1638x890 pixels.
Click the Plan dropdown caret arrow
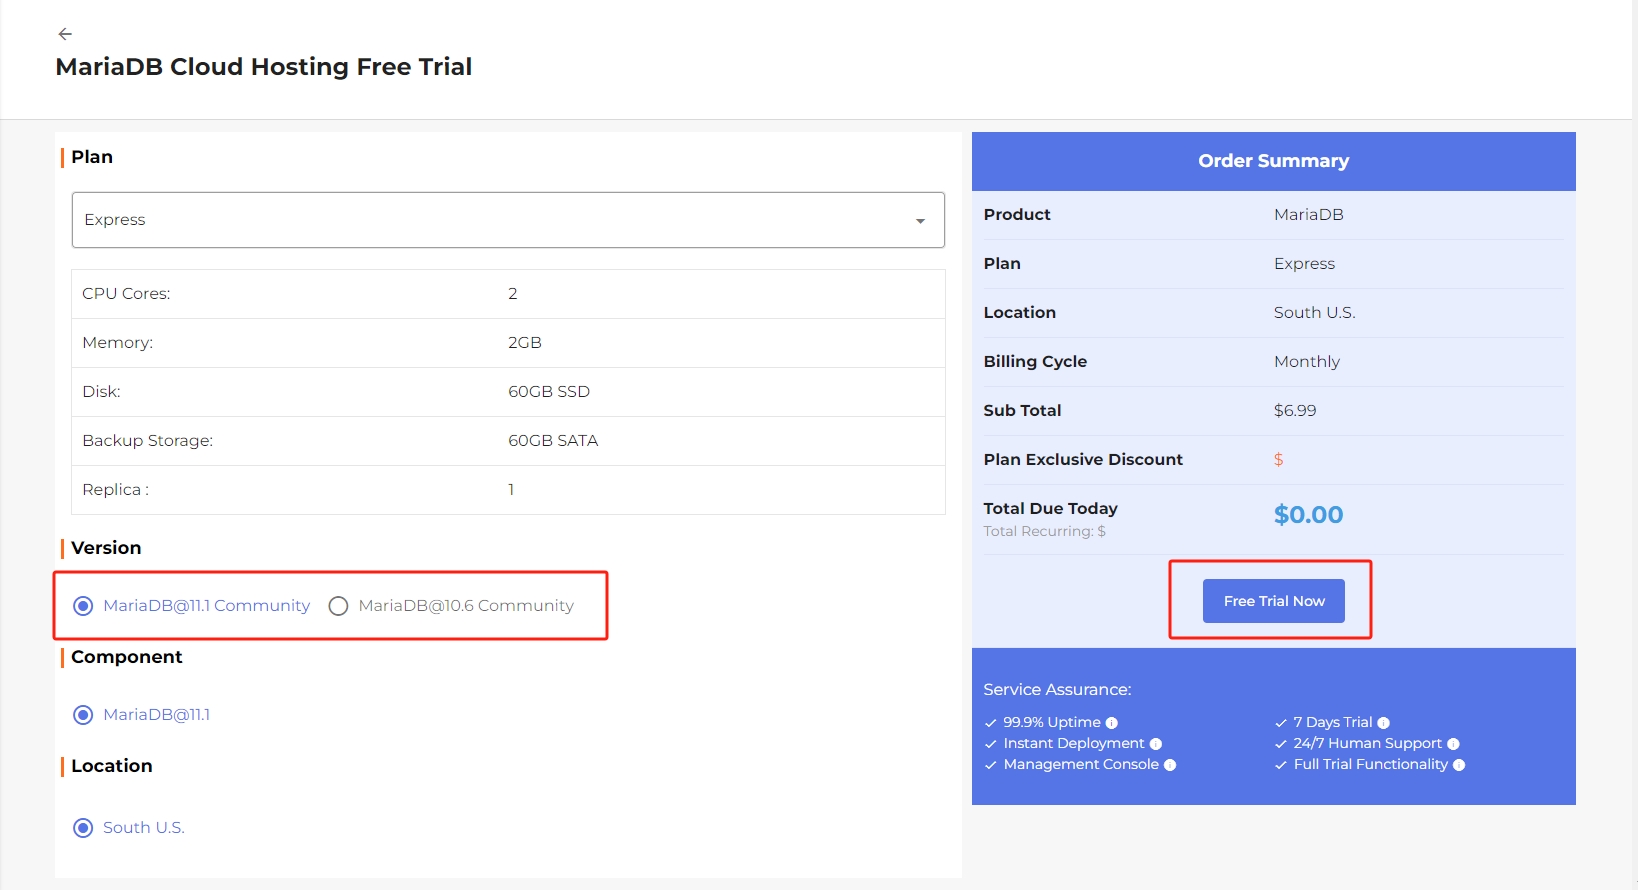pyautogui.click(x=920, y=221)
